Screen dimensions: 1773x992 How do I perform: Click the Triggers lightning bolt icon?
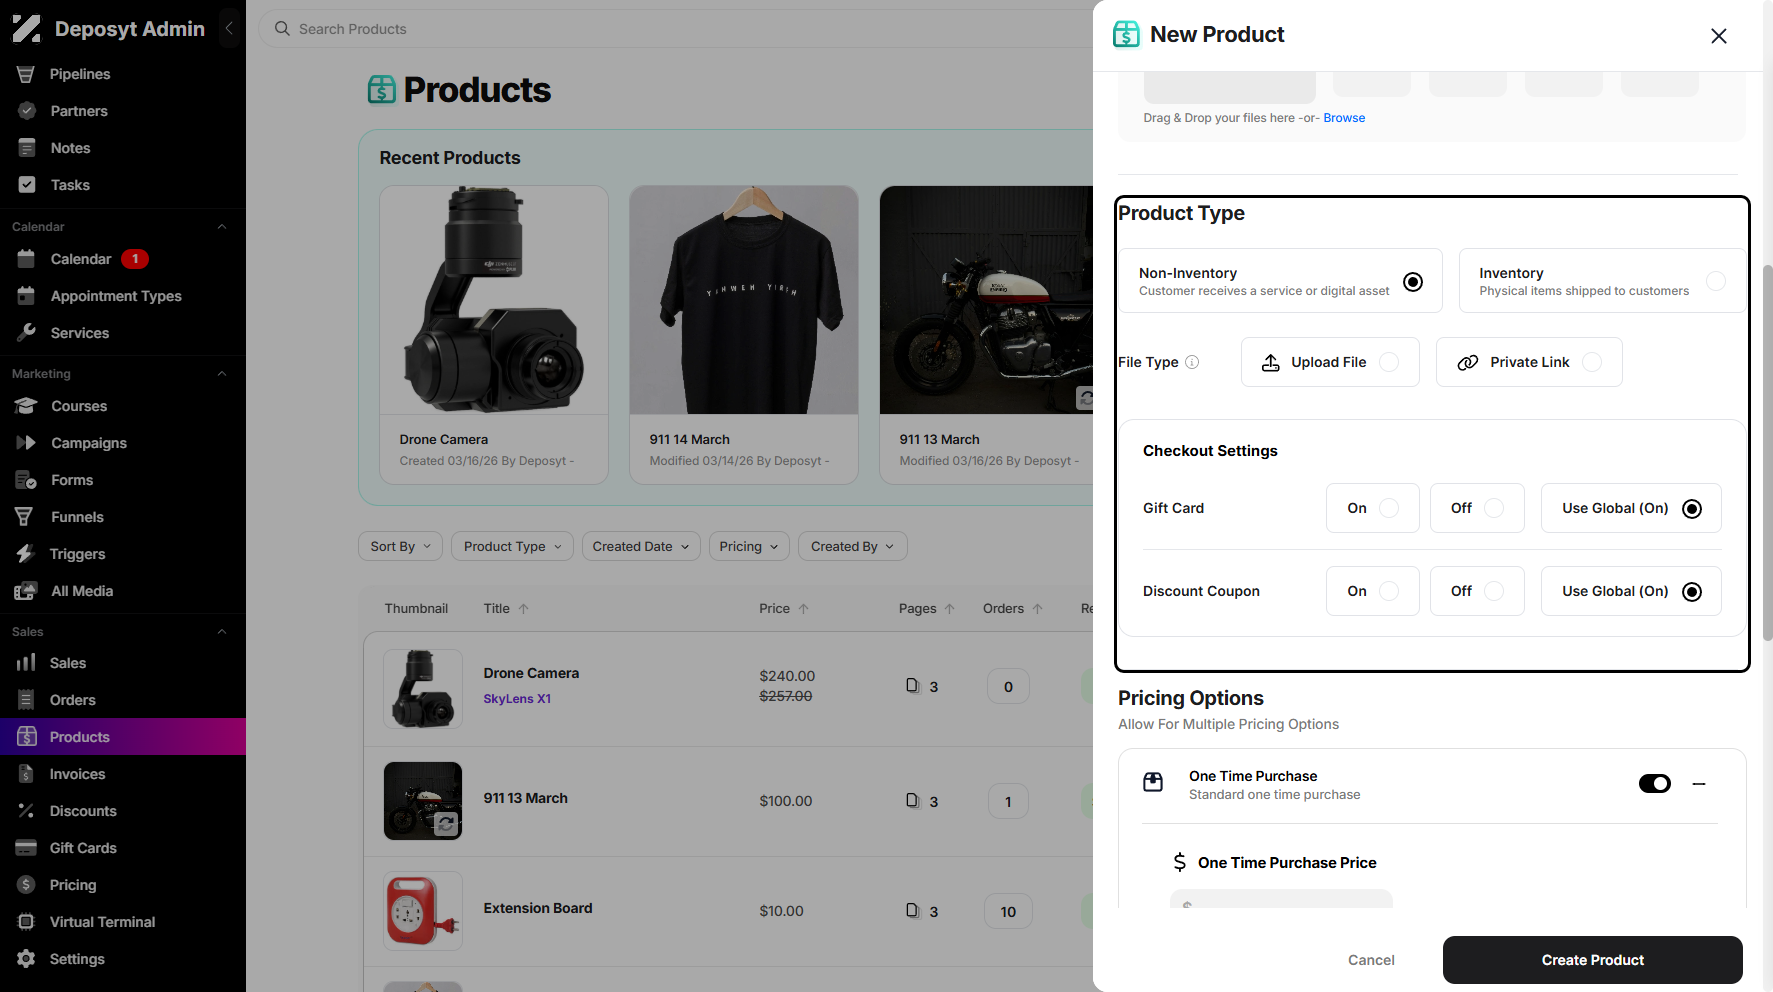click(26, 554)
